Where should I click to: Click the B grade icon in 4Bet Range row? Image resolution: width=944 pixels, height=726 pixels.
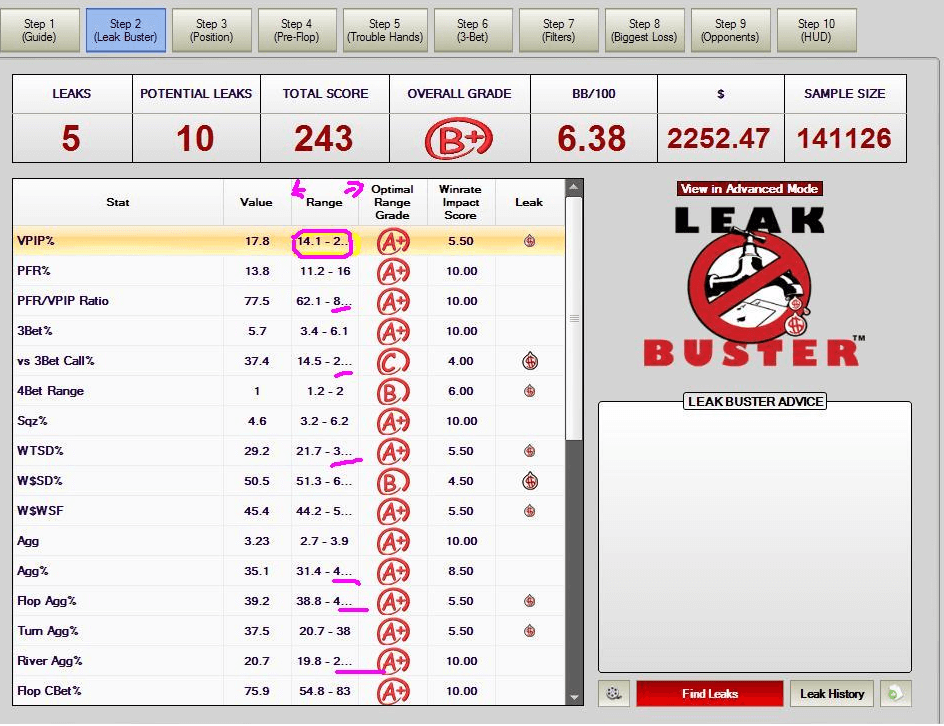coord(392,391)
